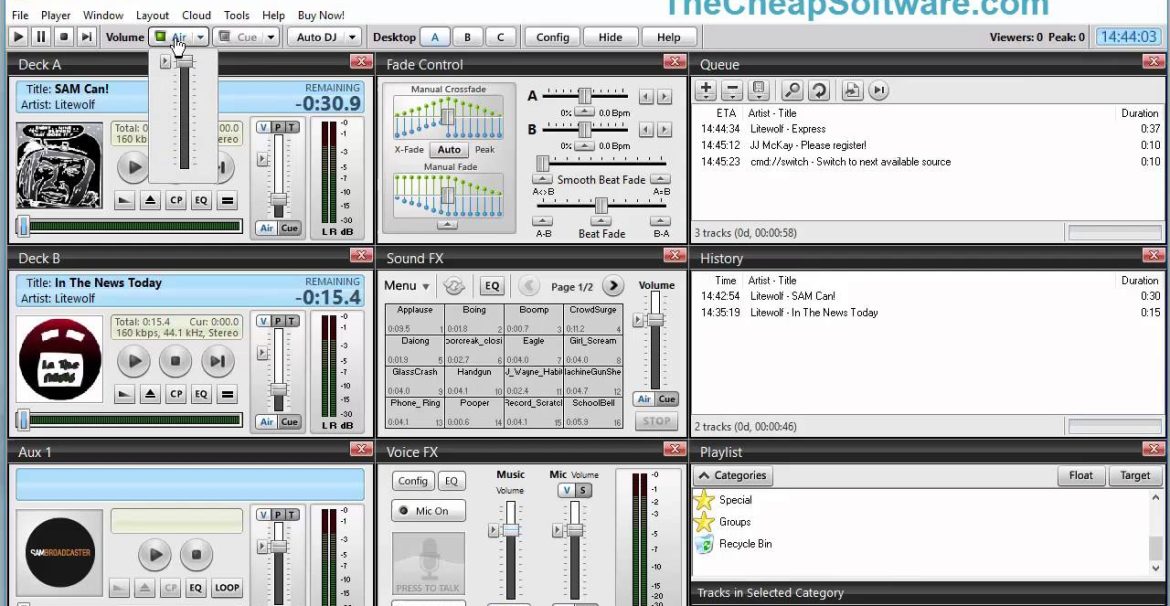The height and width of the screenshot is (606, 1170).
Task: Click the Next track icon in the top toolbar
Action: pyautogui.click(x=87, y=37)
